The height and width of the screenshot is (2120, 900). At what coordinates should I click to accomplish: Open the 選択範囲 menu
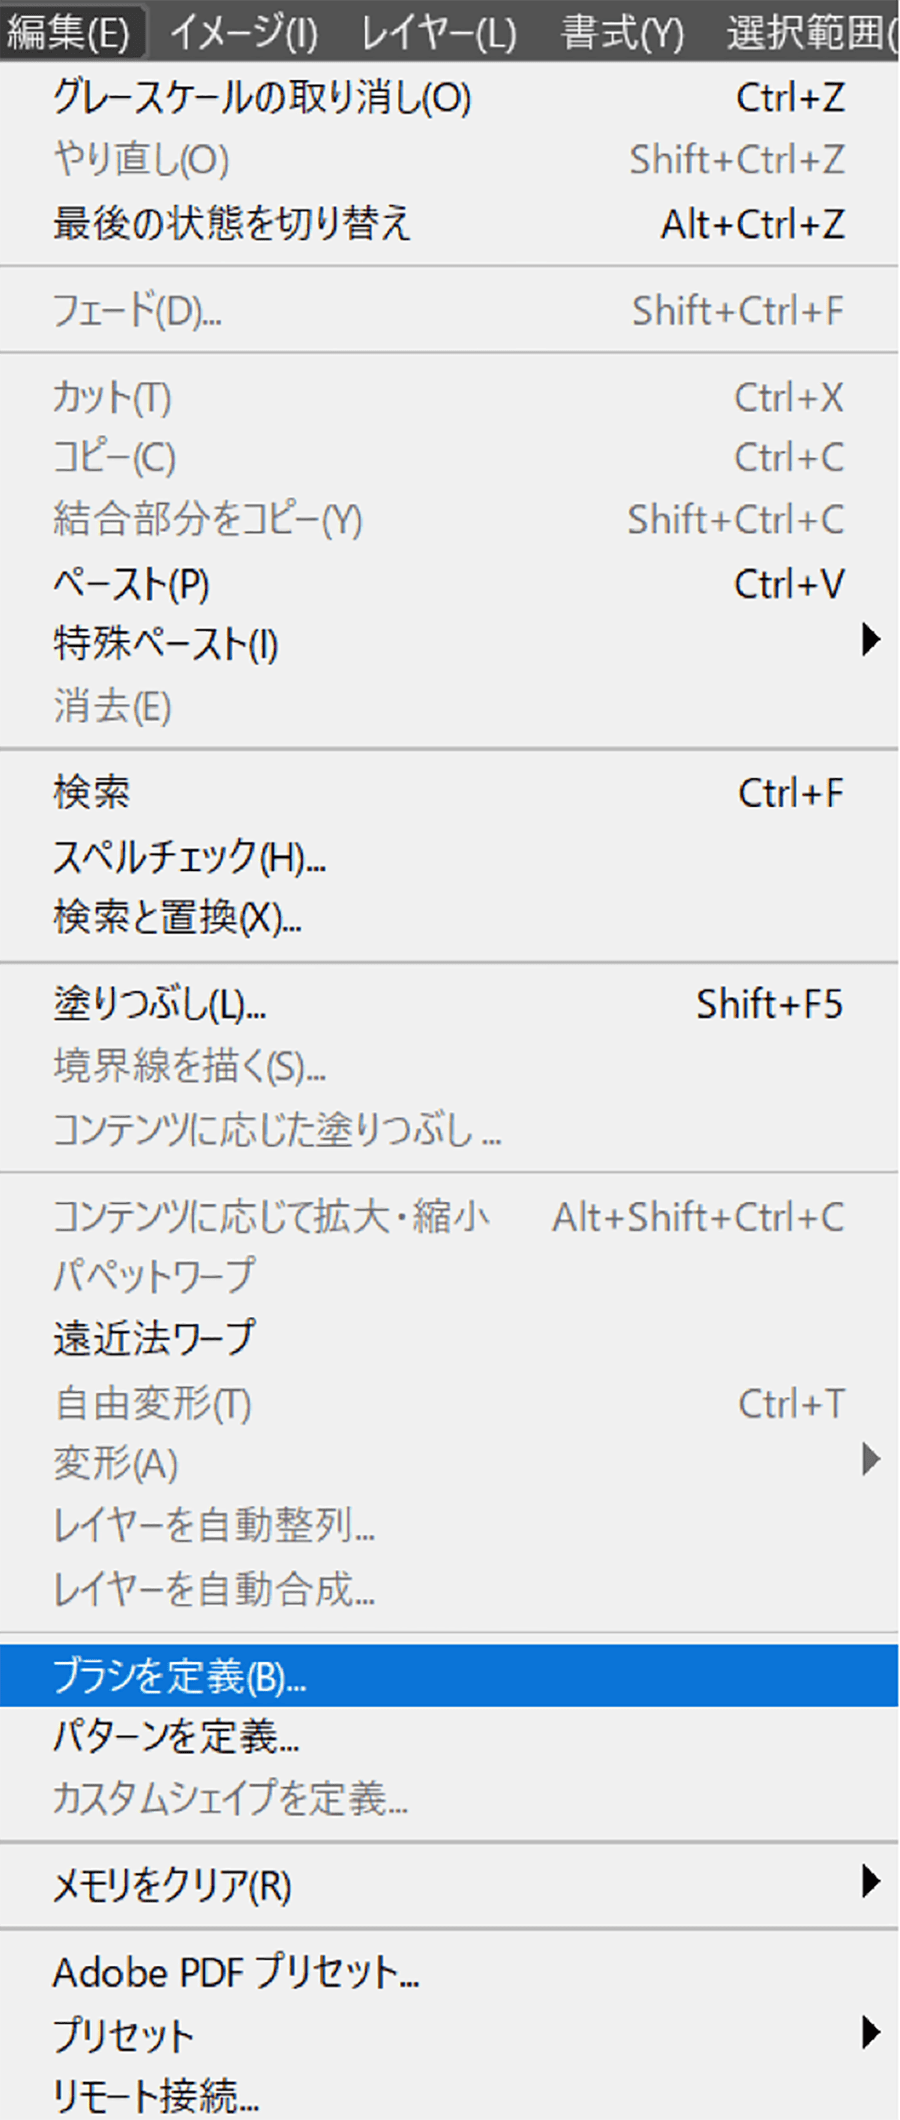point(810,33)
